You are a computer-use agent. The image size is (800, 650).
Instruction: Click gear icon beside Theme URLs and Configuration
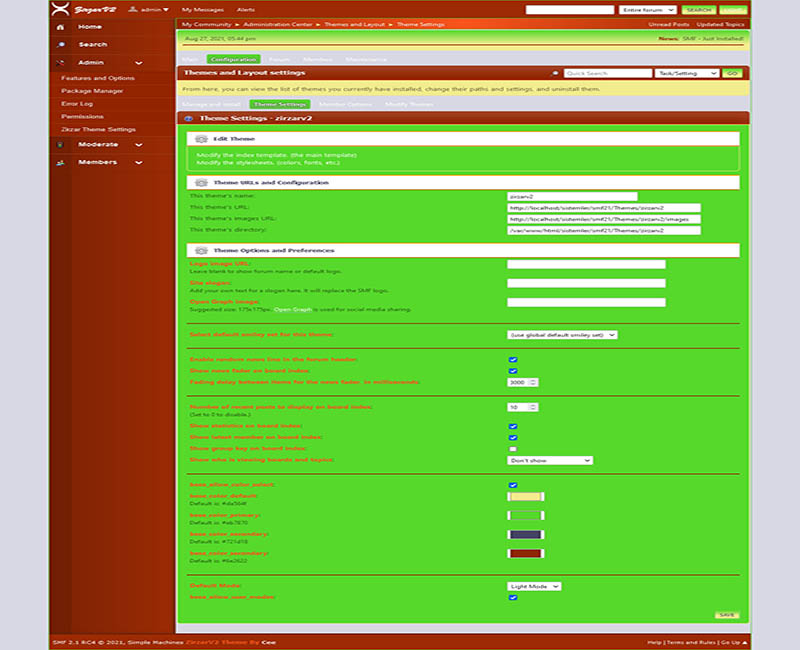pos(202,183)
